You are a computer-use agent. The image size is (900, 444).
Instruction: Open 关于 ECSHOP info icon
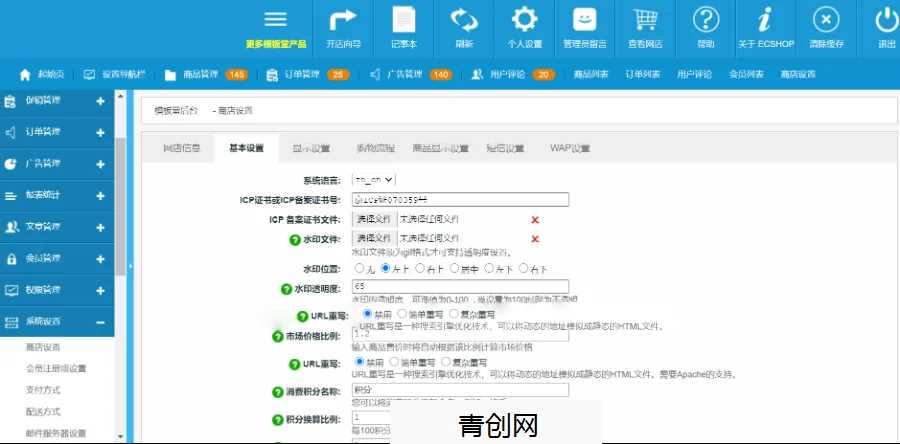pos(765,20)
